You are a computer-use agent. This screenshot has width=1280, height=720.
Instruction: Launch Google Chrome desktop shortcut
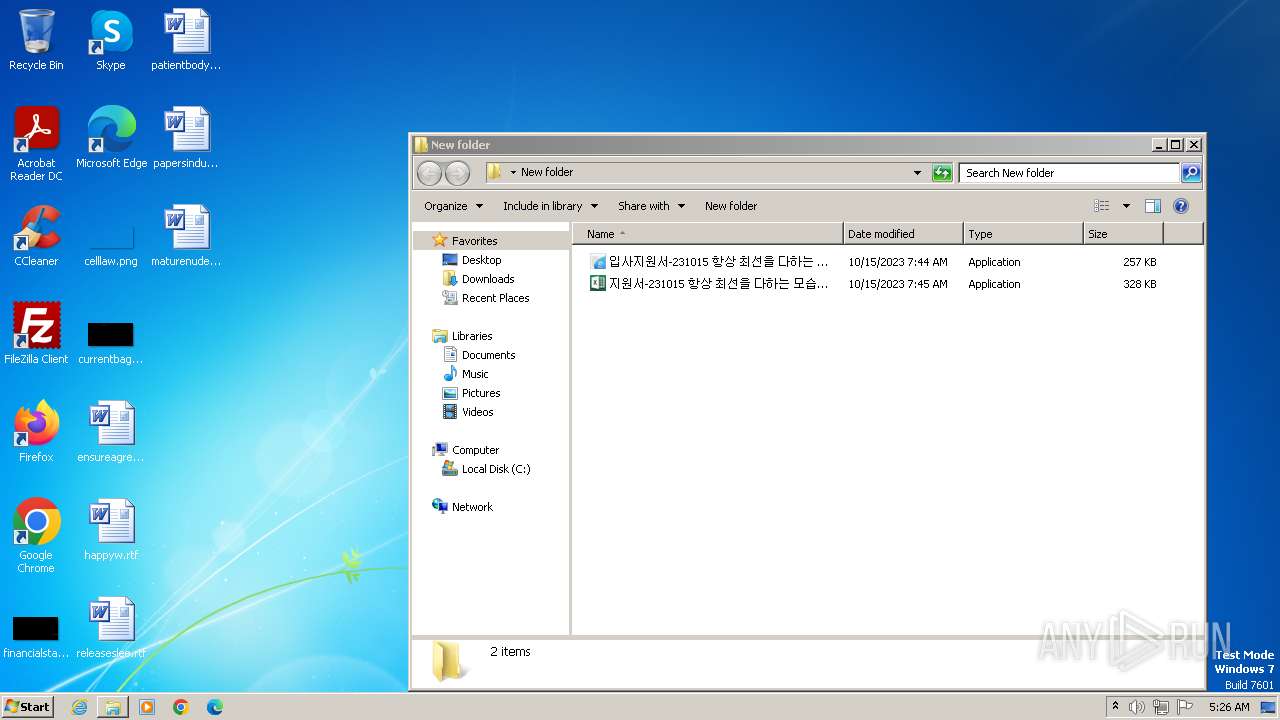pyautogui.click(x=36, y=536)
